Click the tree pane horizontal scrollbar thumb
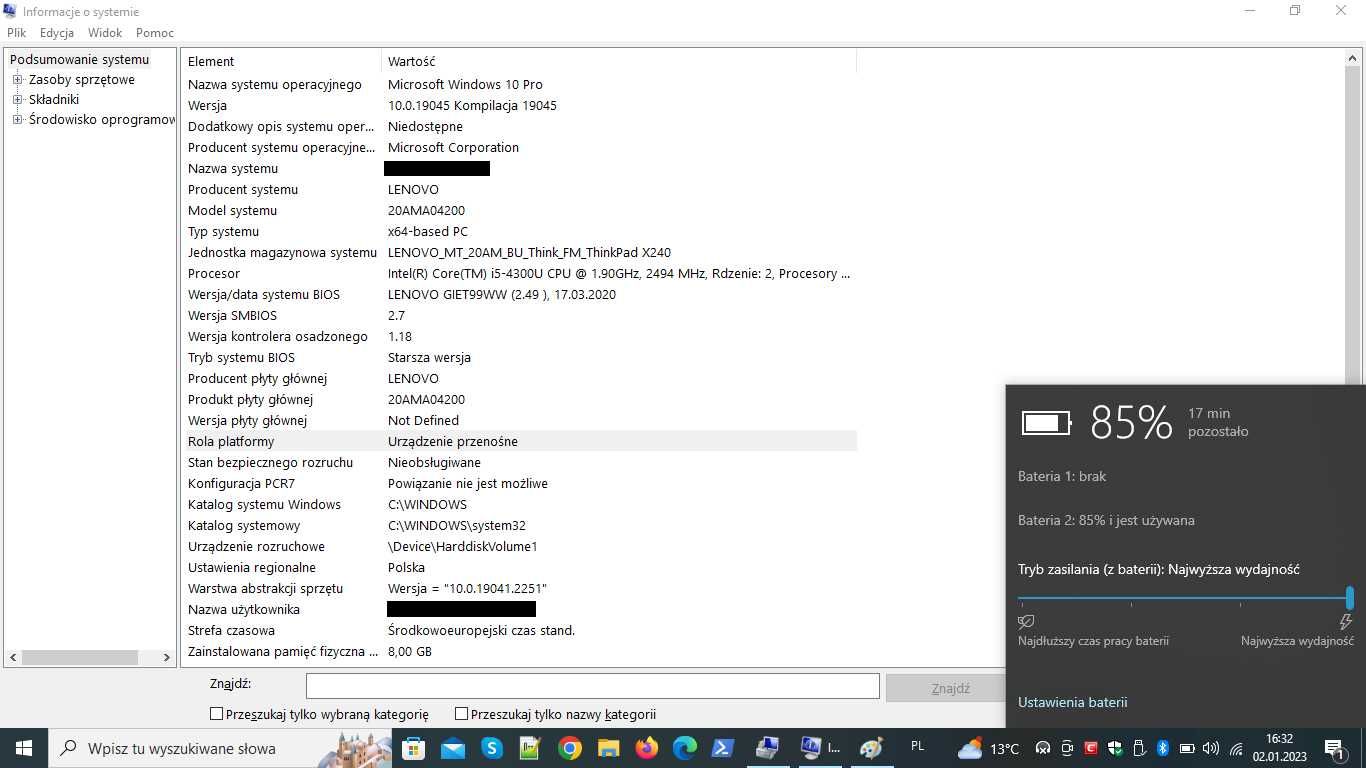Viewport: 1366px width, 768px height. 79,657
